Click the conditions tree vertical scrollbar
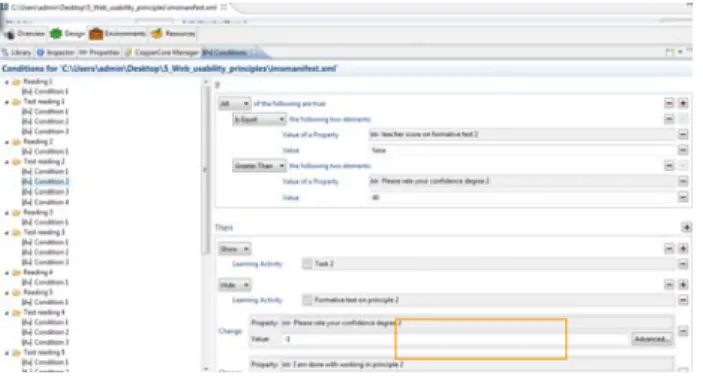 pos(206,170)
